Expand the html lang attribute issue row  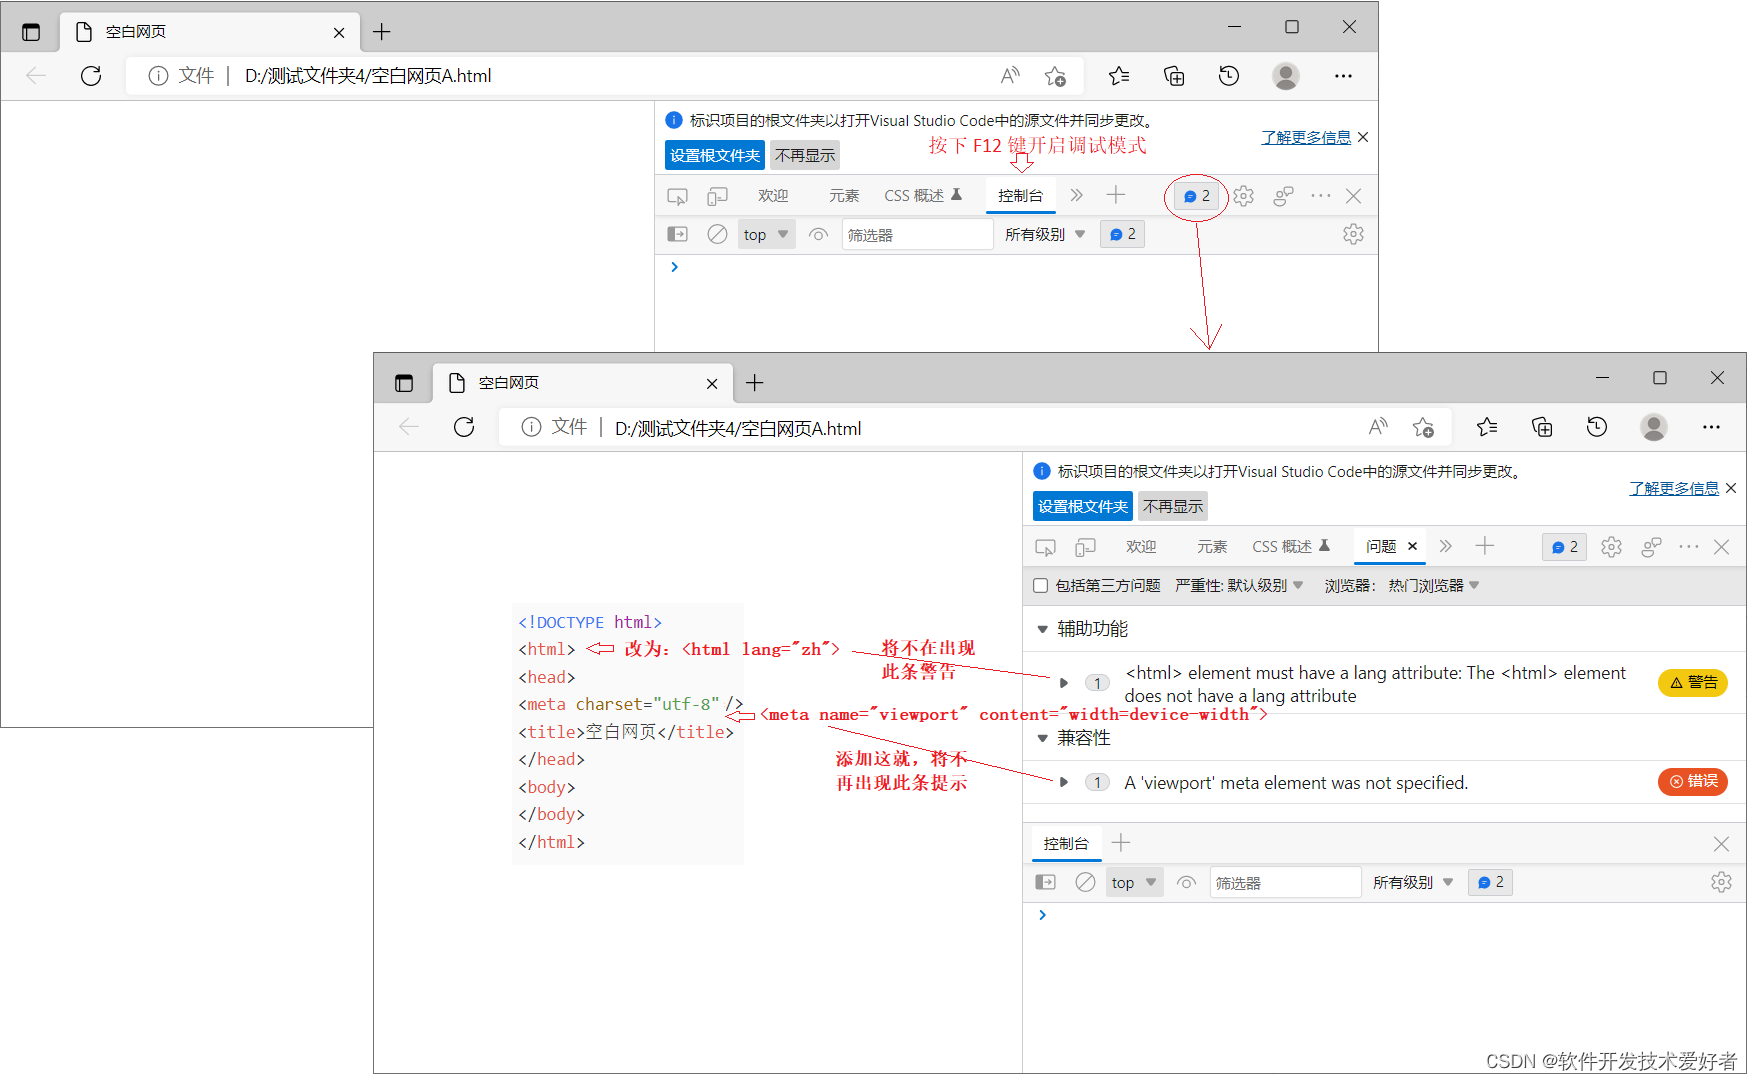click(1064, 683)
